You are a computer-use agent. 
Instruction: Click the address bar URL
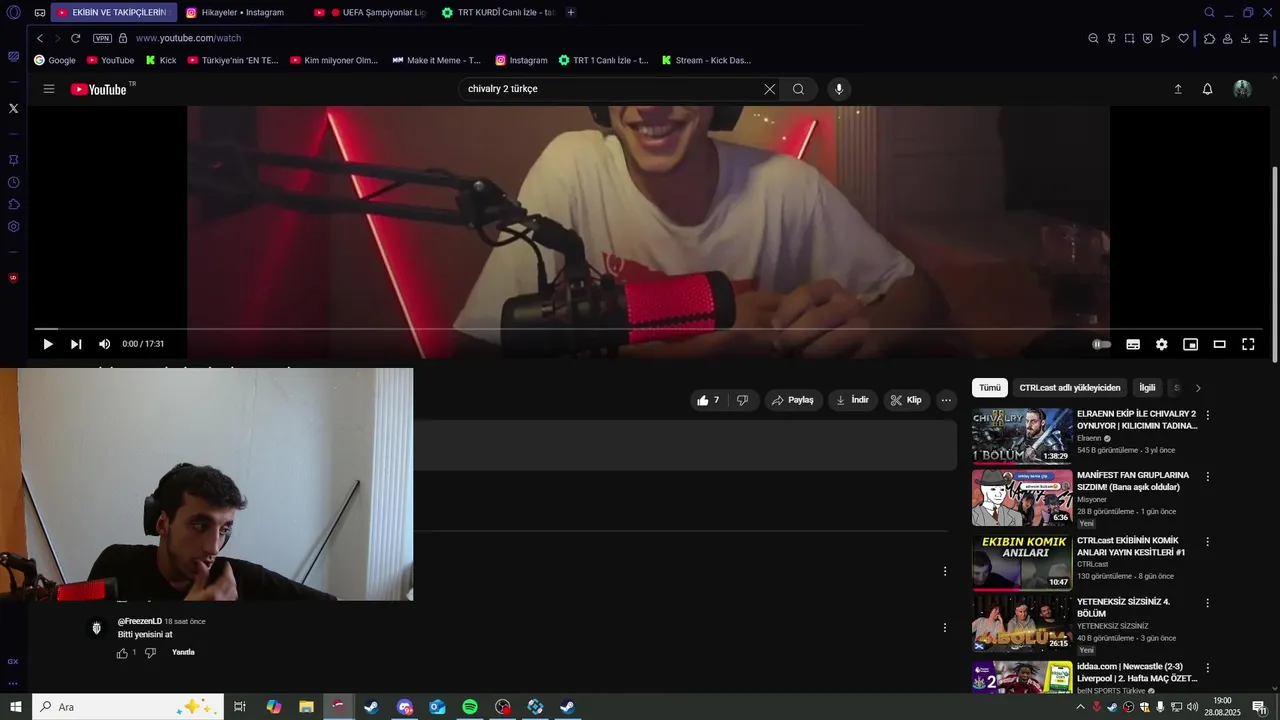(x=188, y=38)
